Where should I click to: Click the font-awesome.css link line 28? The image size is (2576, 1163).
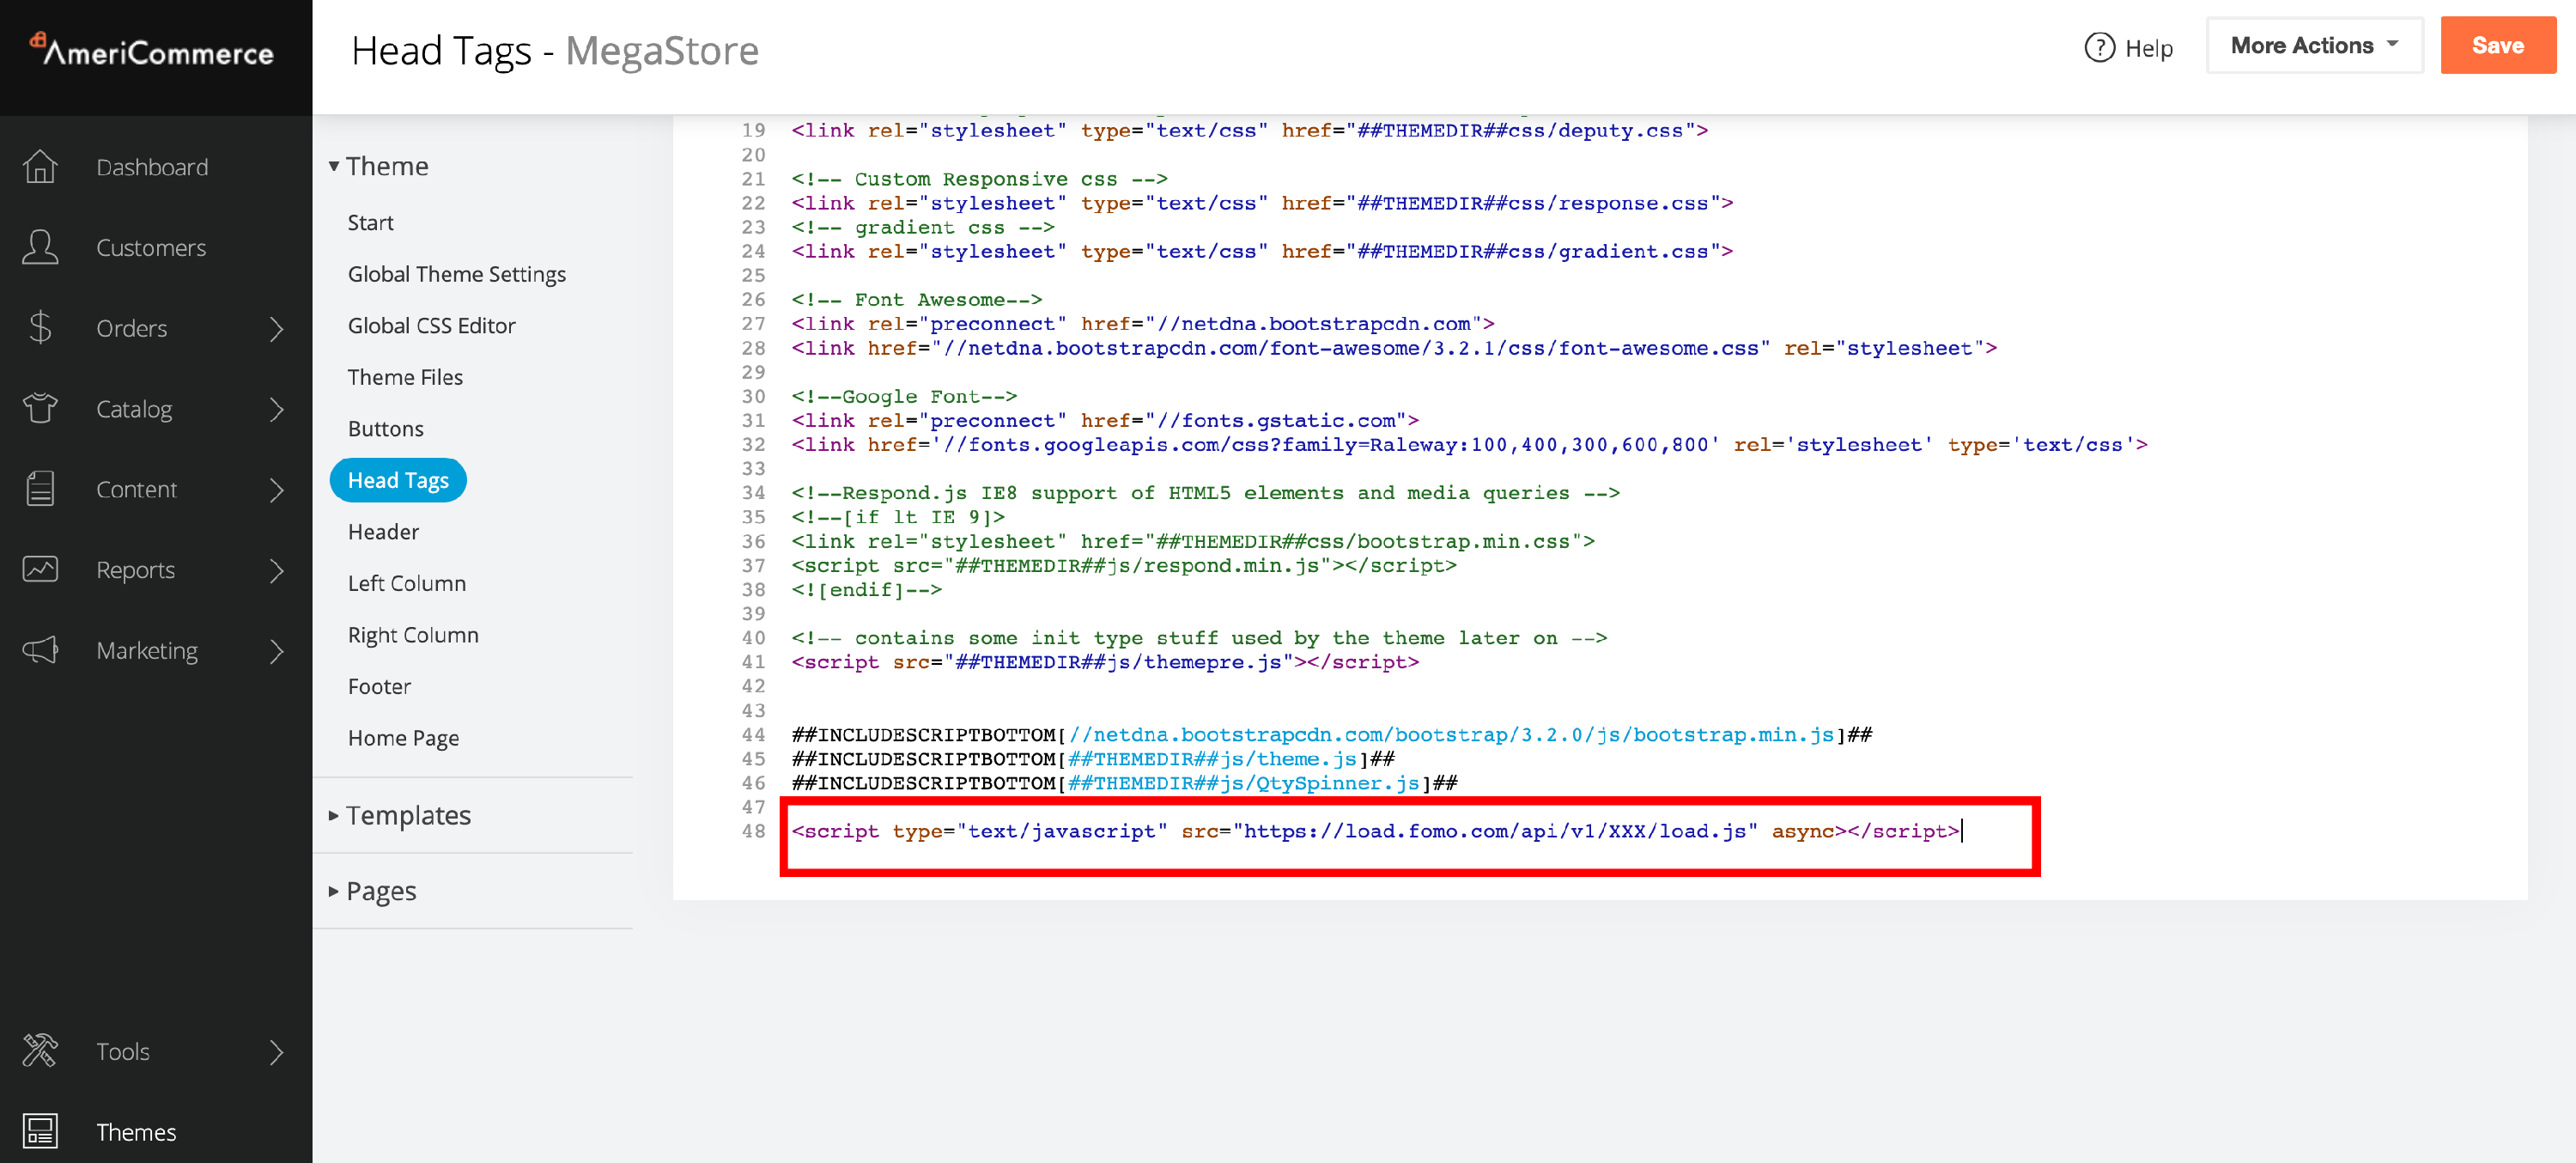tap(1394, 348)
